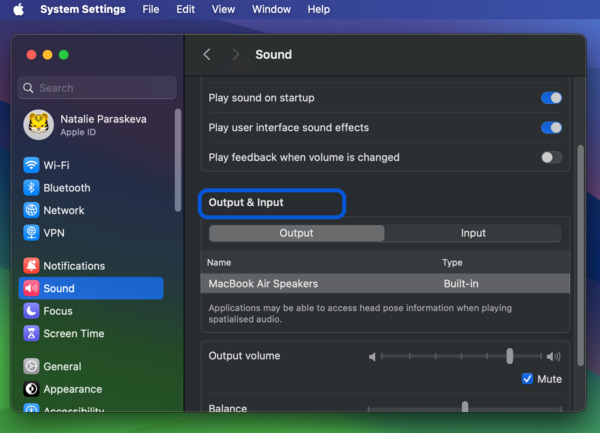Screen dimensions: 600x433
Task: Open Network settings
Action: (91, 210)
